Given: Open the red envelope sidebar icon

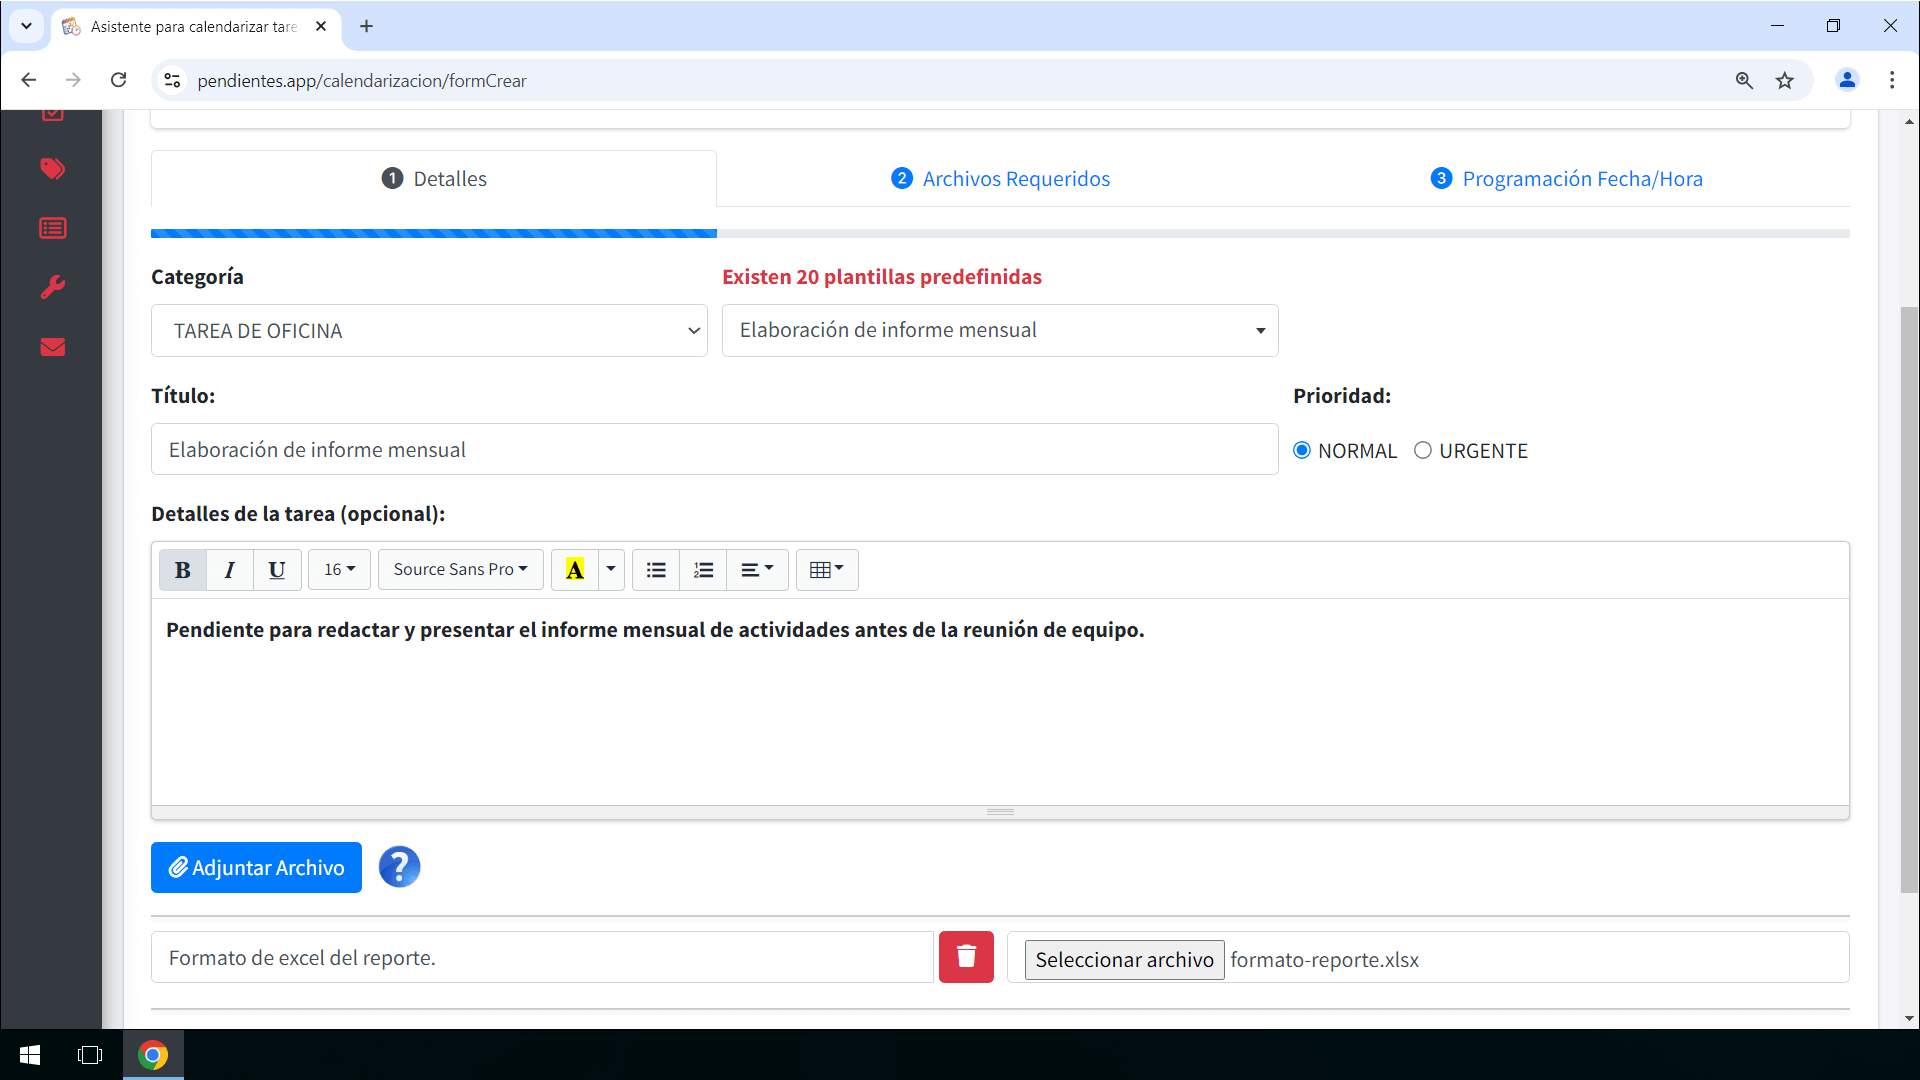Looking at the screenshot, I should pyautogui.click(x=53, y=347).
